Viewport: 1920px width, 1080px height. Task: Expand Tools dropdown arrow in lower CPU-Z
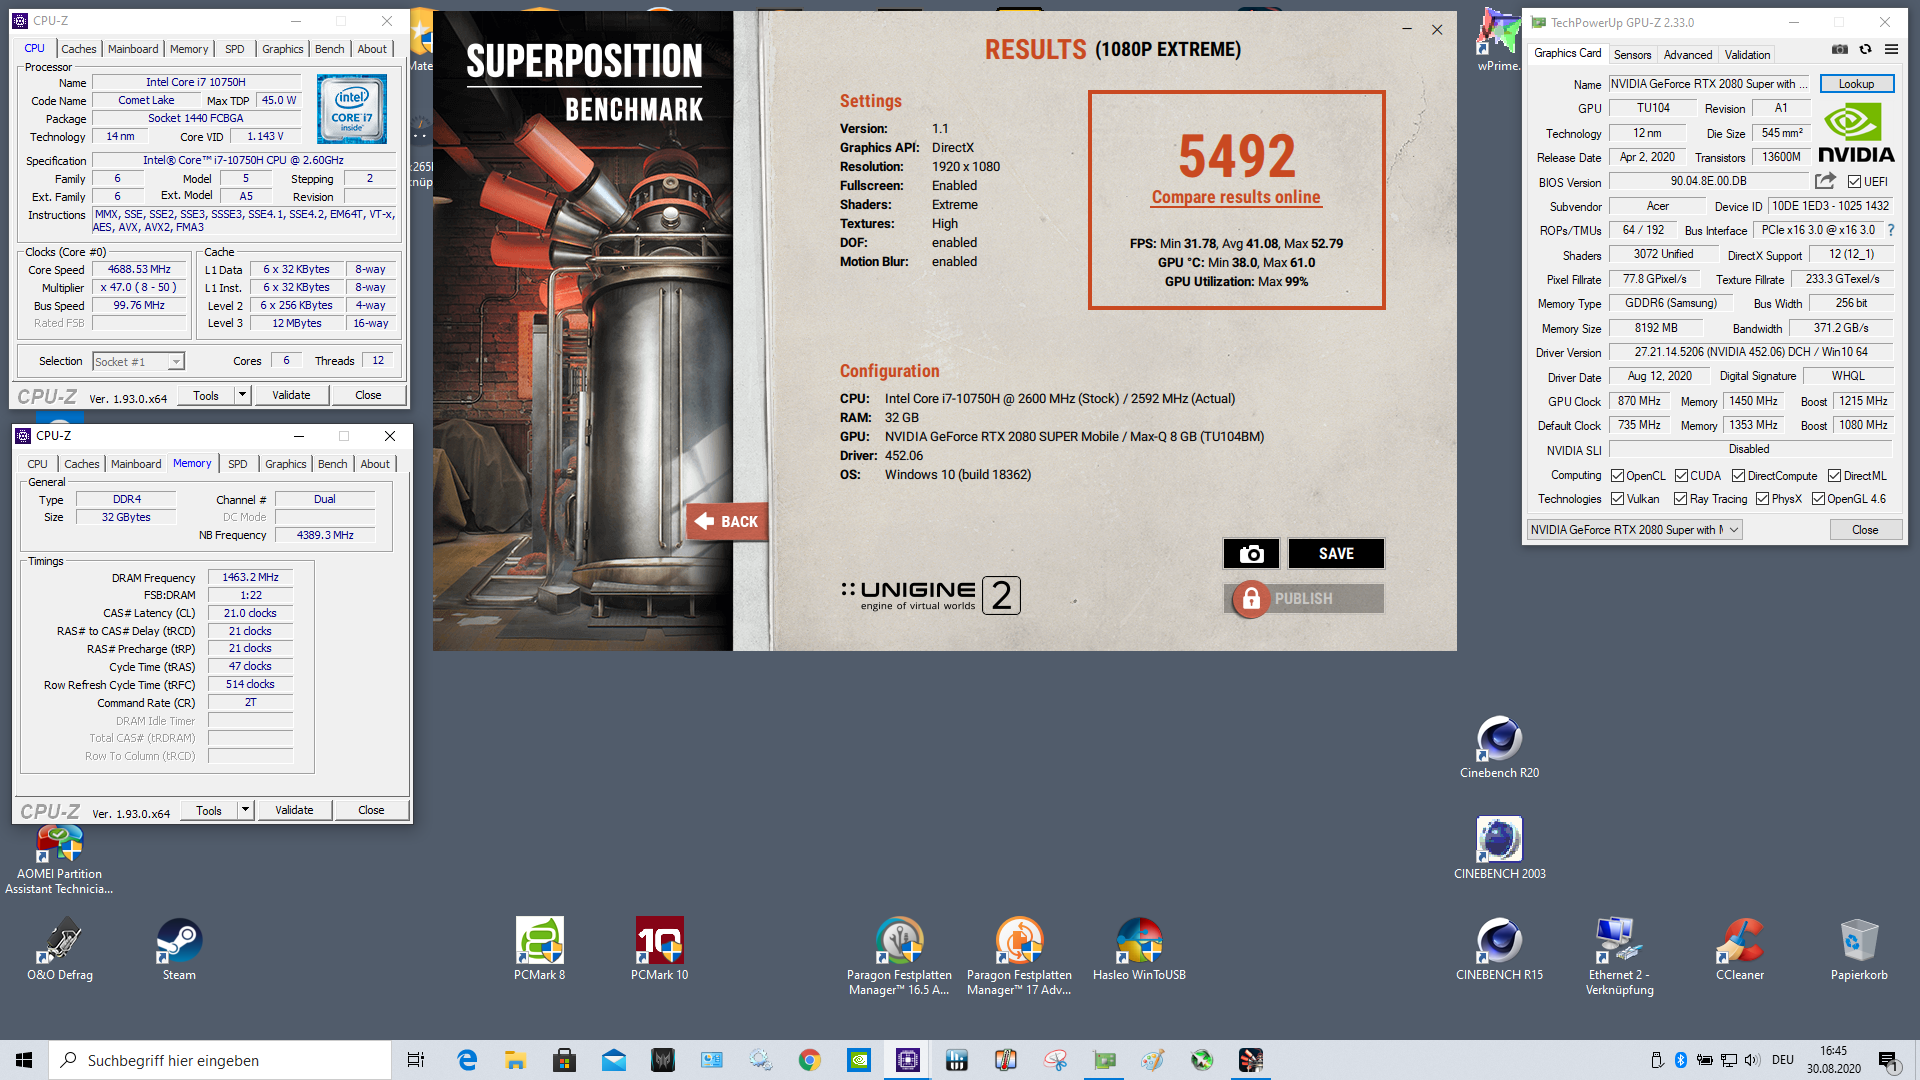coord(245,810)
